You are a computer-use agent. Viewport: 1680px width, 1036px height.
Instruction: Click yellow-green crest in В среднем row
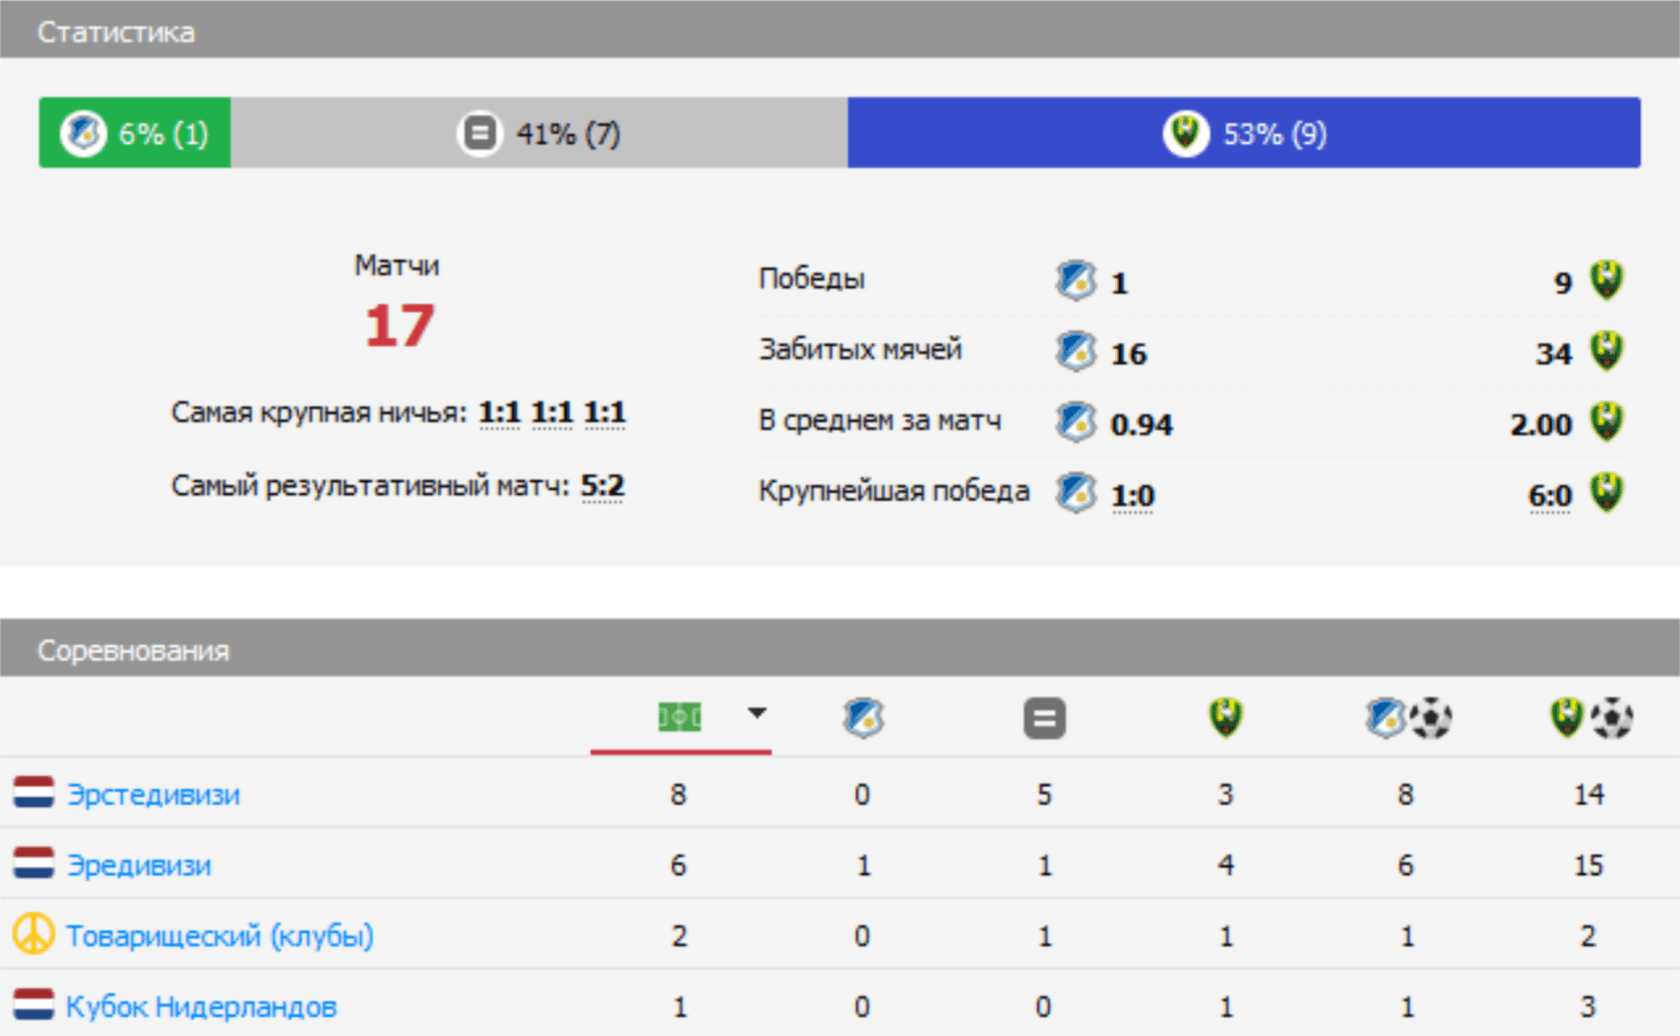click(1607, 422)
